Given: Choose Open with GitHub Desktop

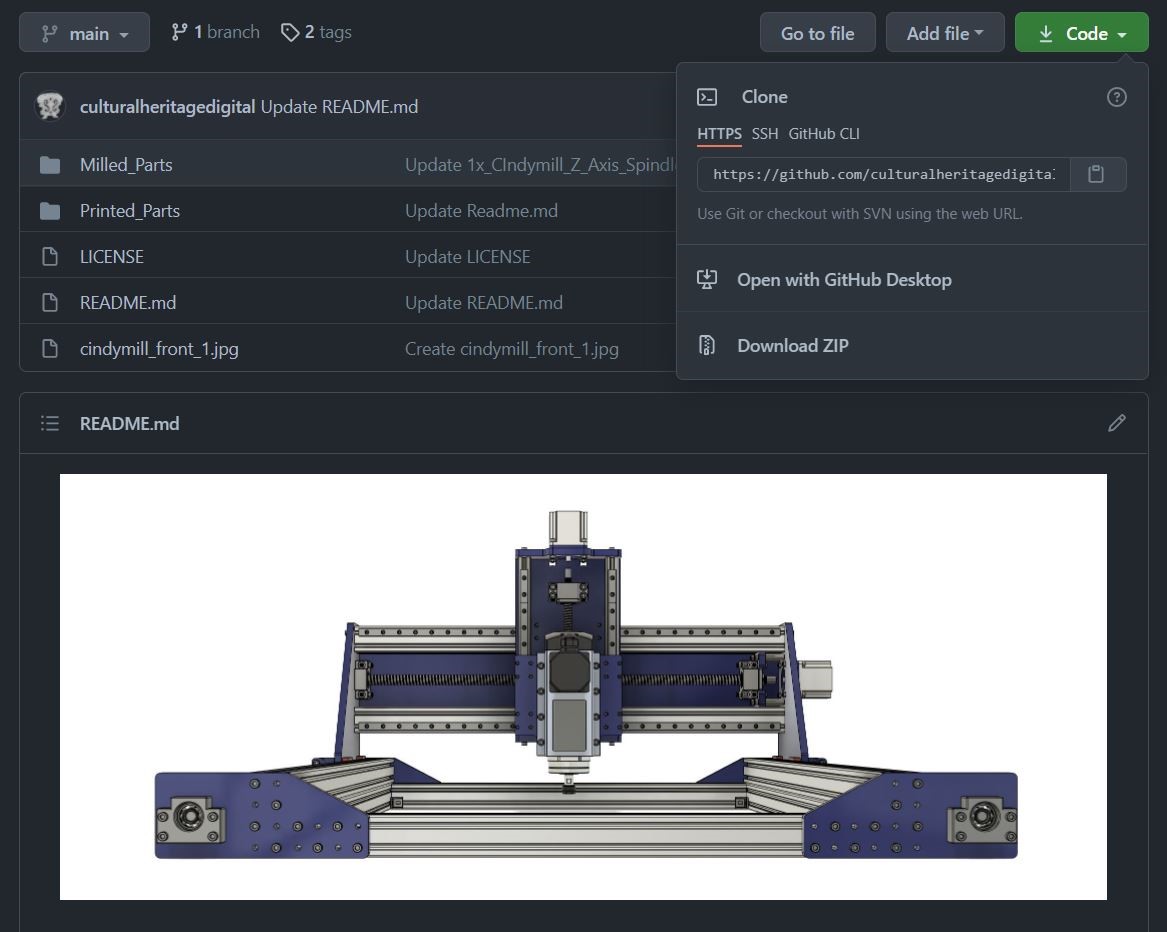Looking at the screenshot, I should [843, 280].
